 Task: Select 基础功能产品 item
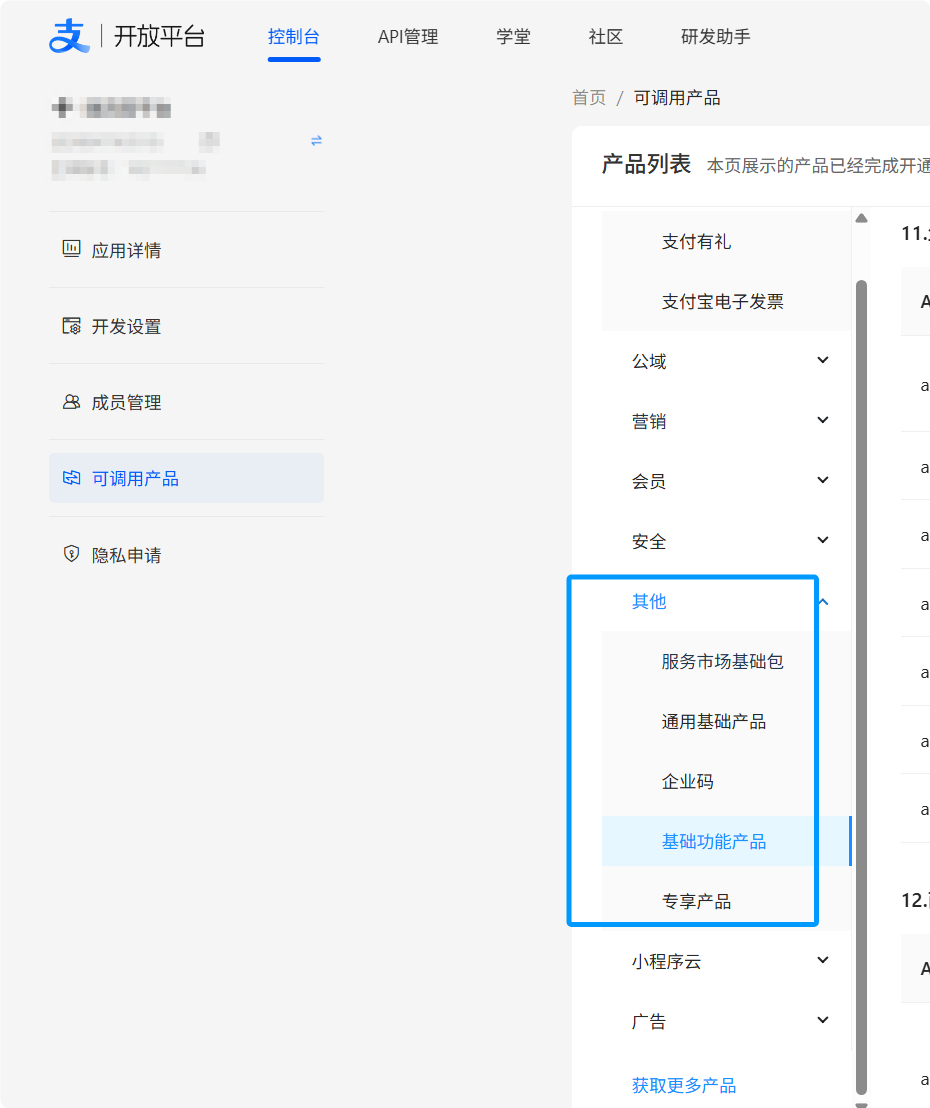pos(726,842)
